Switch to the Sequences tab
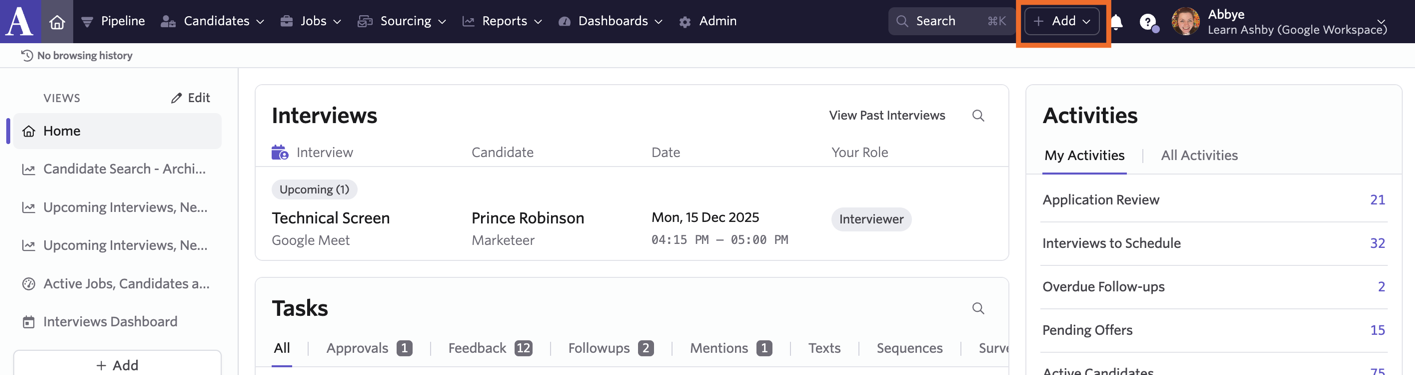Viewport: 1415px width, 375px height. point(910,348)
